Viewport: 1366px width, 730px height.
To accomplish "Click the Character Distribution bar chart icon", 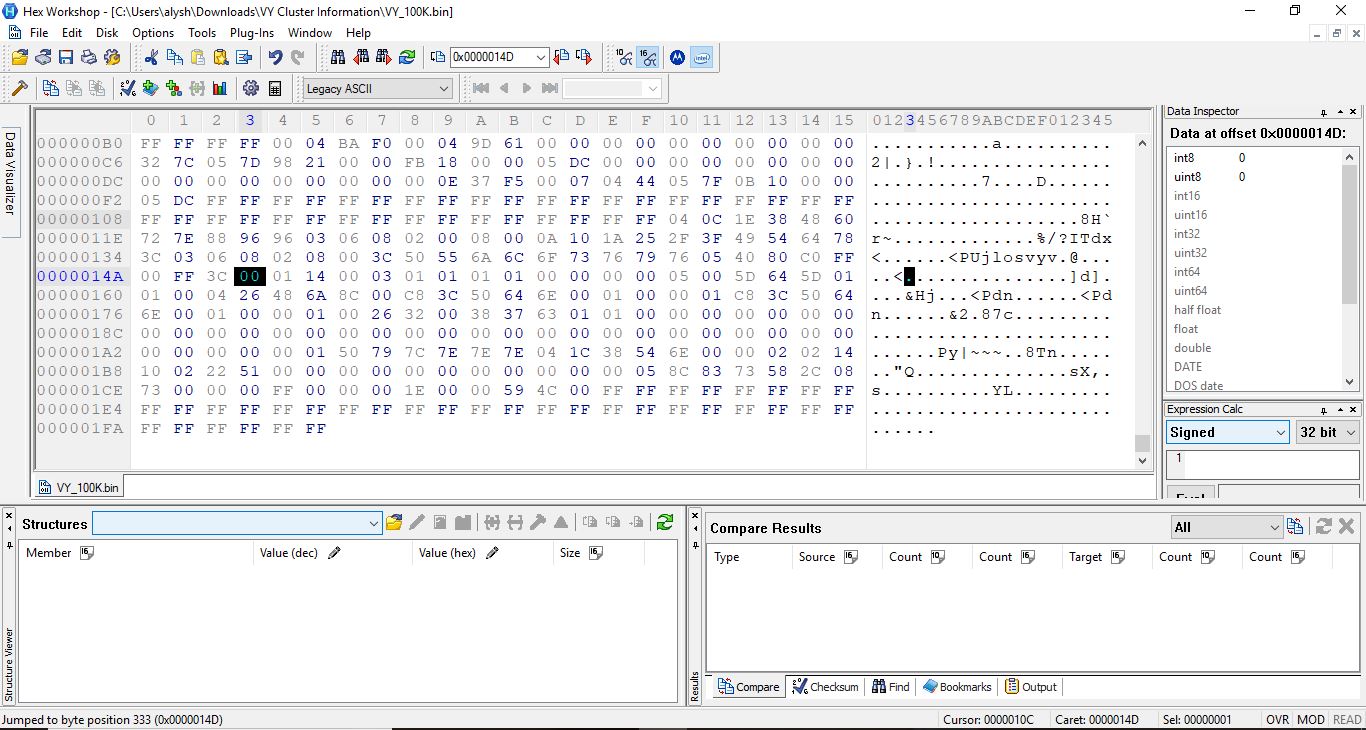I will 220,88.
